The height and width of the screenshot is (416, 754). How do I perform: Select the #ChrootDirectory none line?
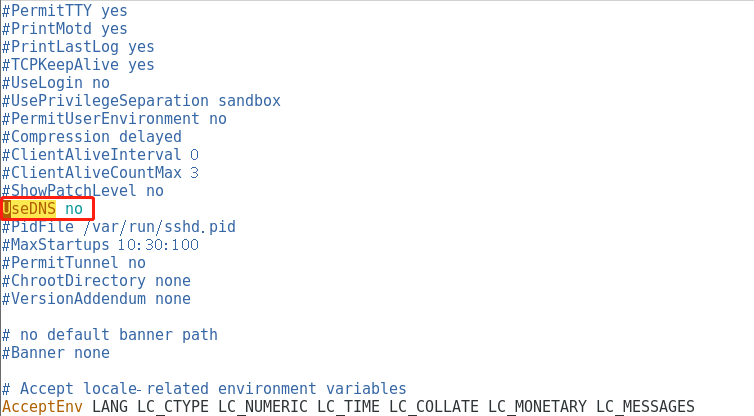click(x=96, y=281)
